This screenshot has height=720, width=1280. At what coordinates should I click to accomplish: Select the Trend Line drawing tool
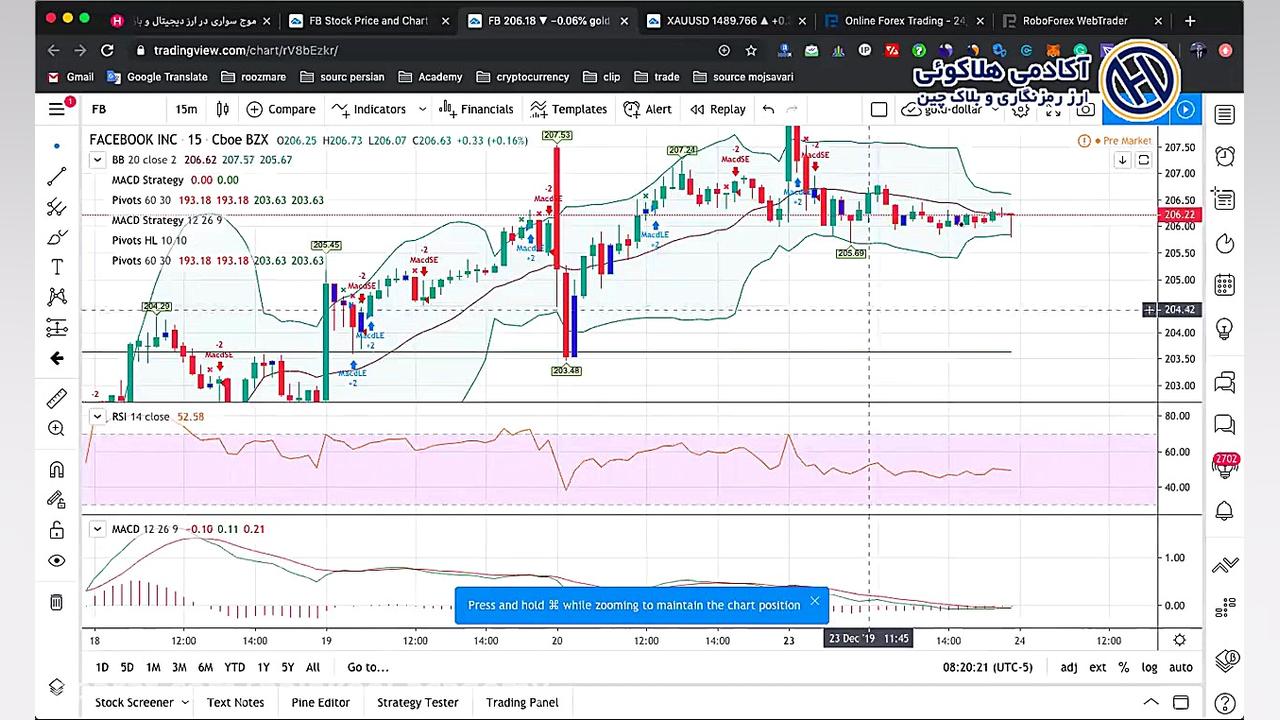click(57, 177)
